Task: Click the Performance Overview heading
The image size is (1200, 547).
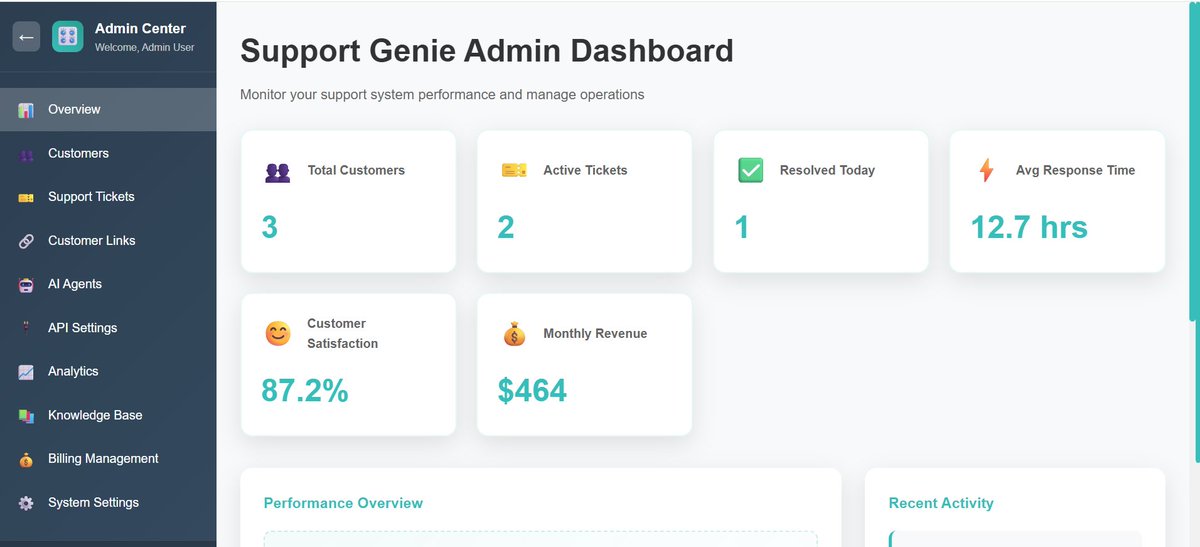Action: 343,503
